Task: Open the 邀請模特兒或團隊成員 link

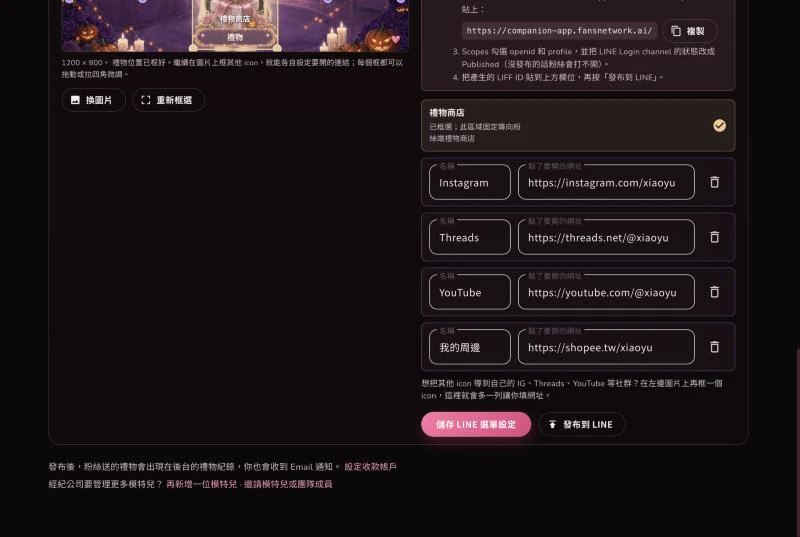Action: (288, 484)
